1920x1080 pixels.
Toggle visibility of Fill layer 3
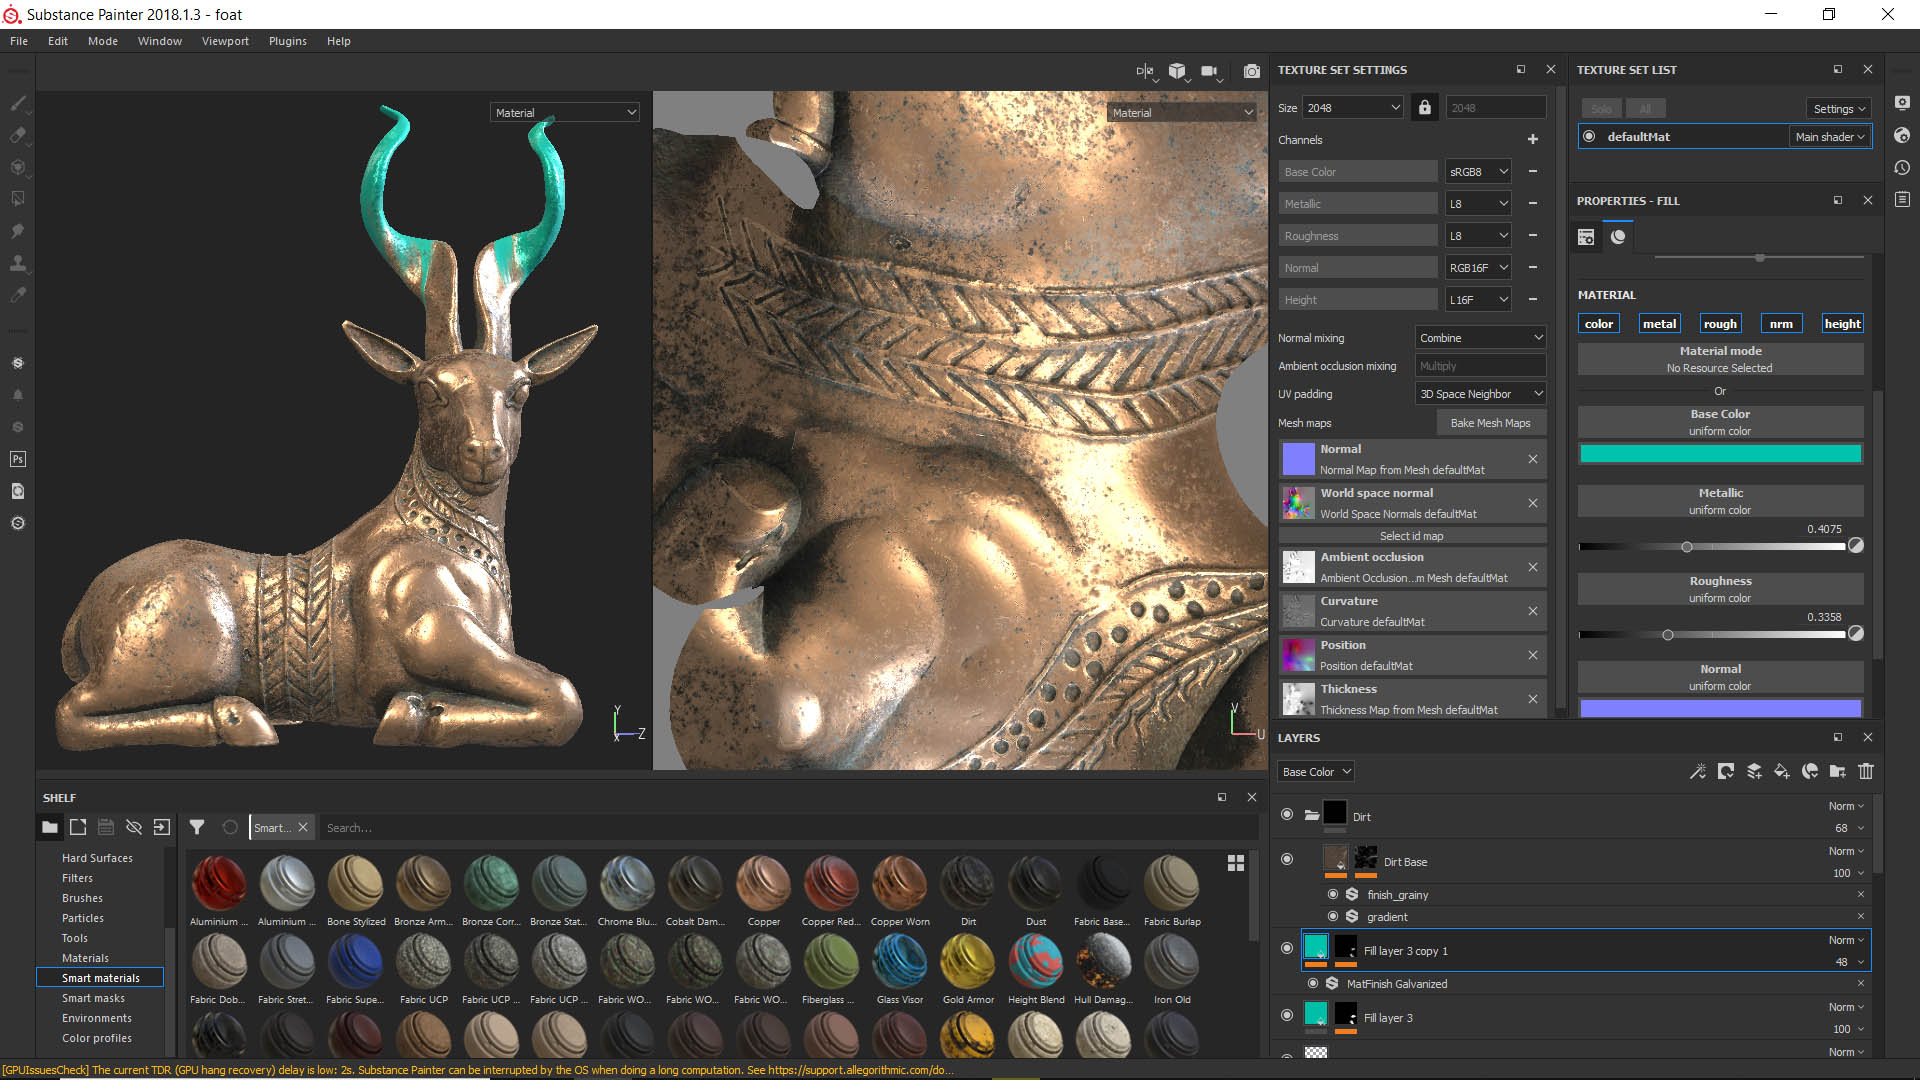pyautogui.click(x=1287, y=1015)
